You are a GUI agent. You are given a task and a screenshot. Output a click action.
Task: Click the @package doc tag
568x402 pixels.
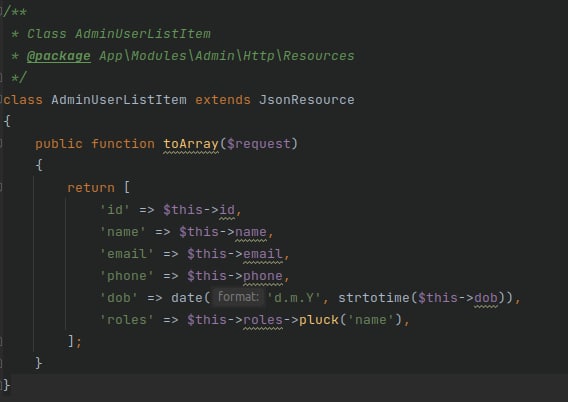click(x=59, y=56)
